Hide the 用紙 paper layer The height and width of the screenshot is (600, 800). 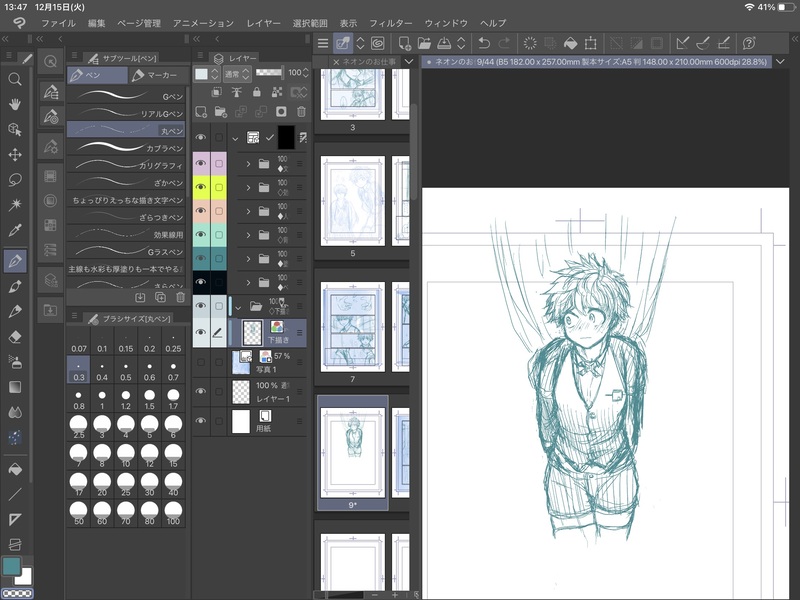point(201,422)
